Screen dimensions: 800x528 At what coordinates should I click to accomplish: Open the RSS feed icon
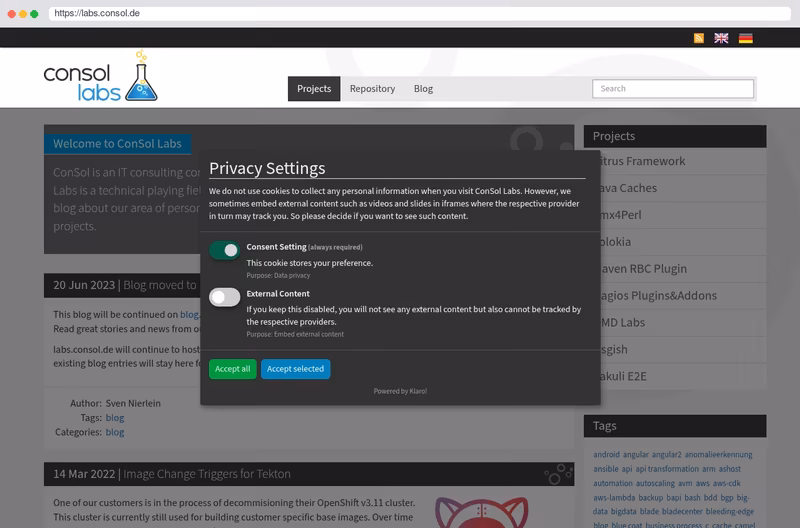tap(698, 38)
